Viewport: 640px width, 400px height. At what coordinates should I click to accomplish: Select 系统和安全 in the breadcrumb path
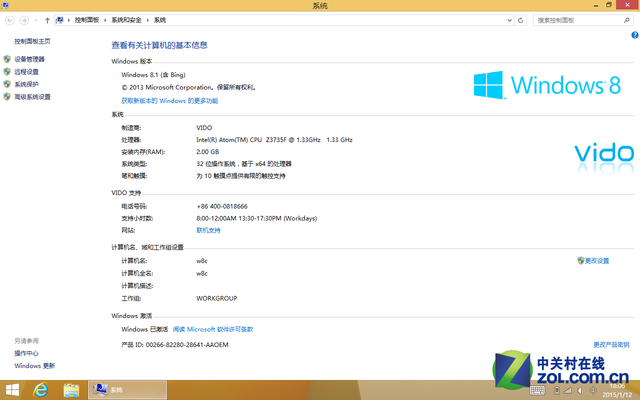[126, 20]
